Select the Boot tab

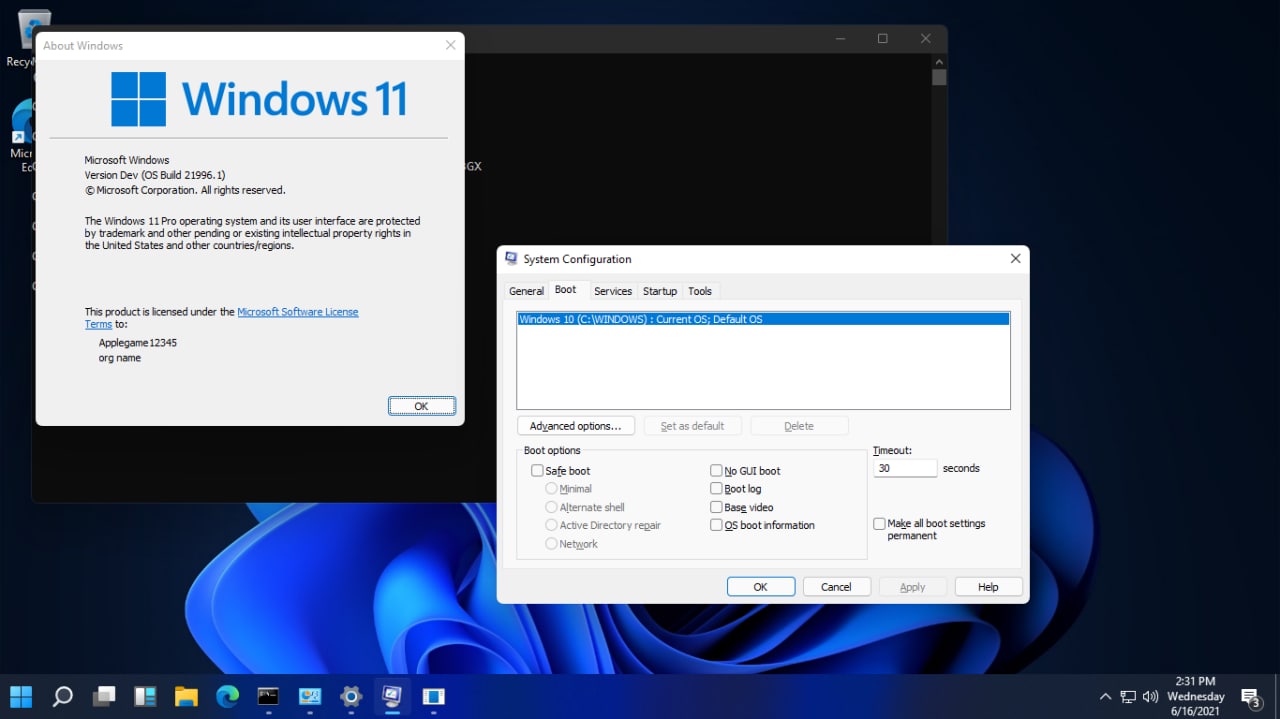[x=565, y=289]
